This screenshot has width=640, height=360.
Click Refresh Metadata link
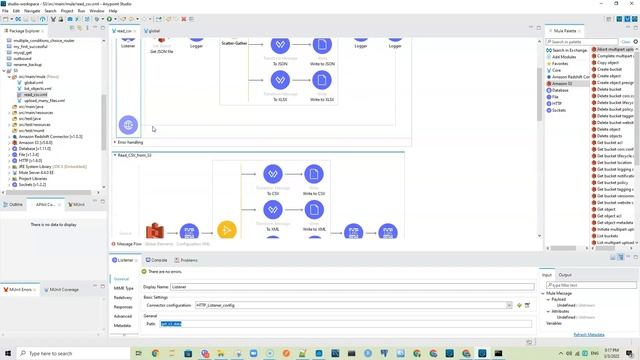coord(589,335)
